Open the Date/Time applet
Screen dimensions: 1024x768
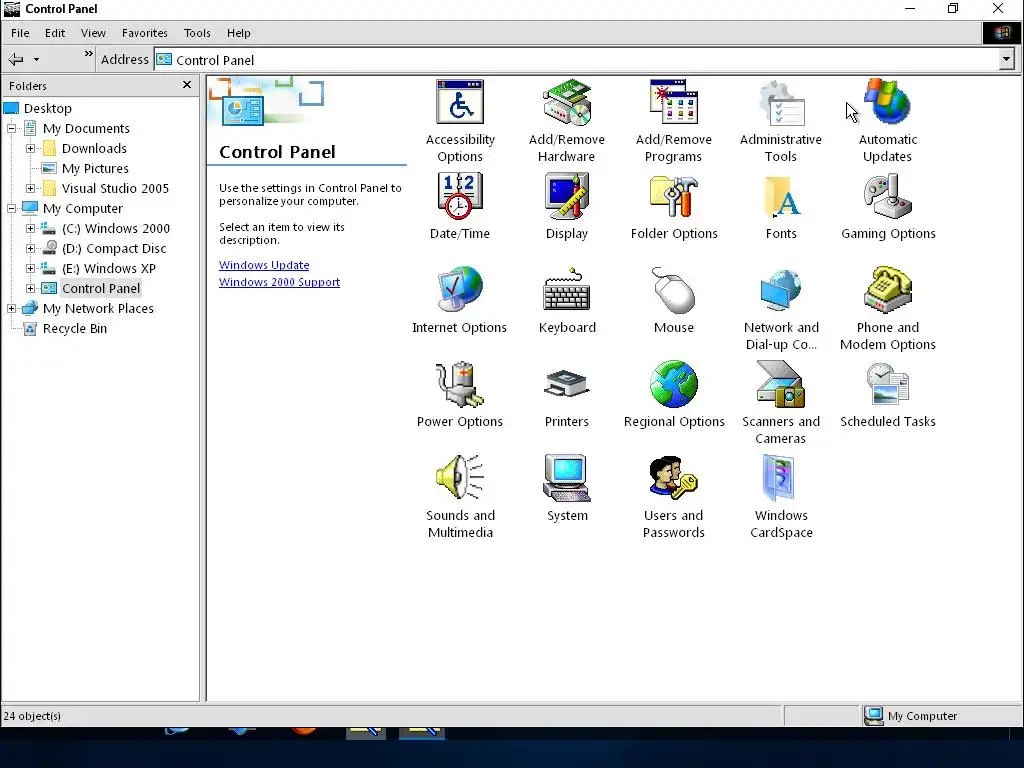tap(460, 196)
